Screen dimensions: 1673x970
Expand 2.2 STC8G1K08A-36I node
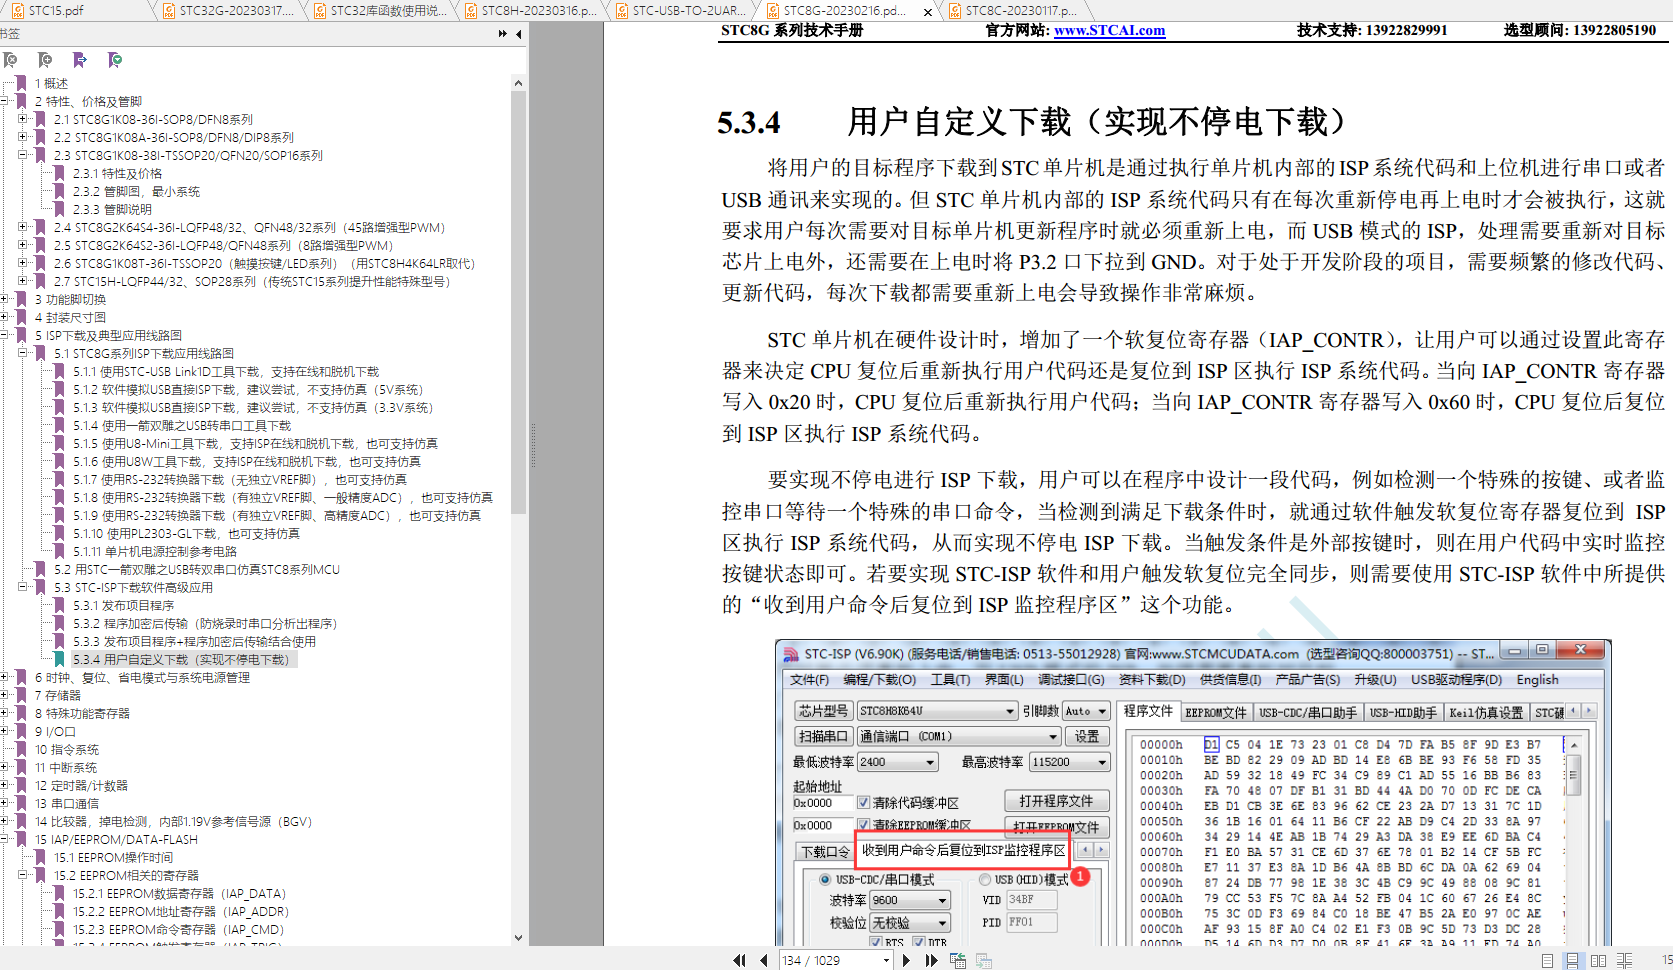tap(23, 137)
